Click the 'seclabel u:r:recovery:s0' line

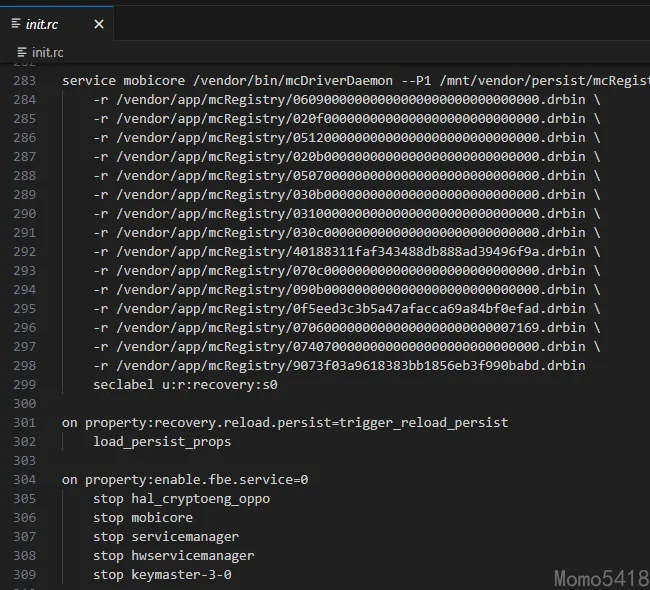pos(185,384)
